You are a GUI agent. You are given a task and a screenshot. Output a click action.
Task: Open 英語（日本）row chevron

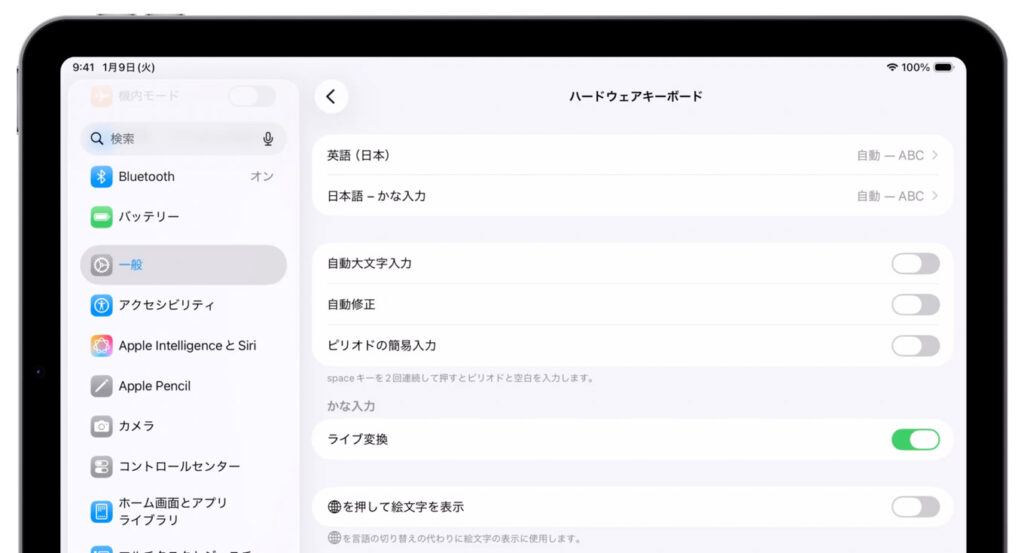click(935, 155)
